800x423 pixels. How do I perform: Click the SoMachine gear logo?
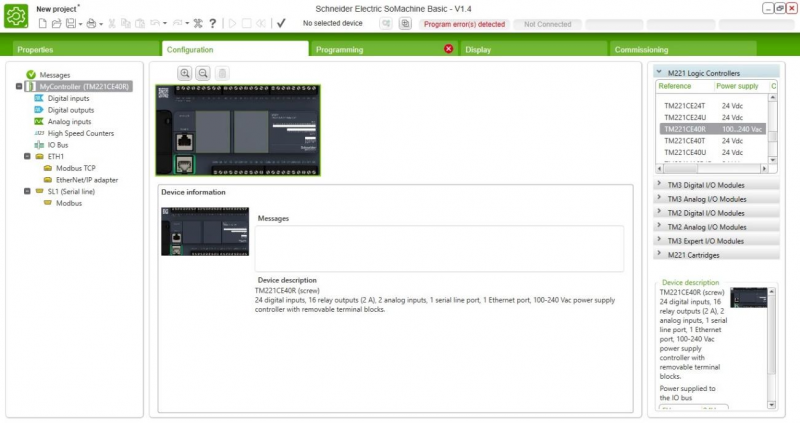point(16,16)
